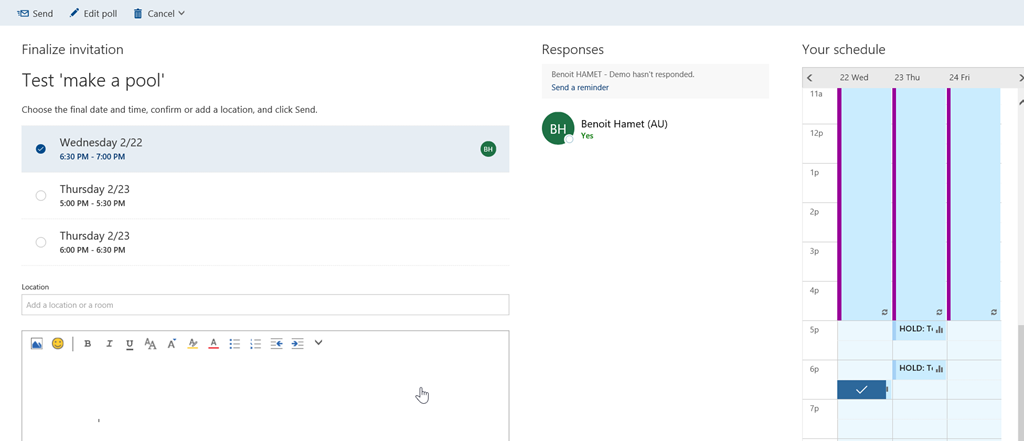The image size is (1024, 441).
Task: Open the emoji picker
Action: (58, 344)
